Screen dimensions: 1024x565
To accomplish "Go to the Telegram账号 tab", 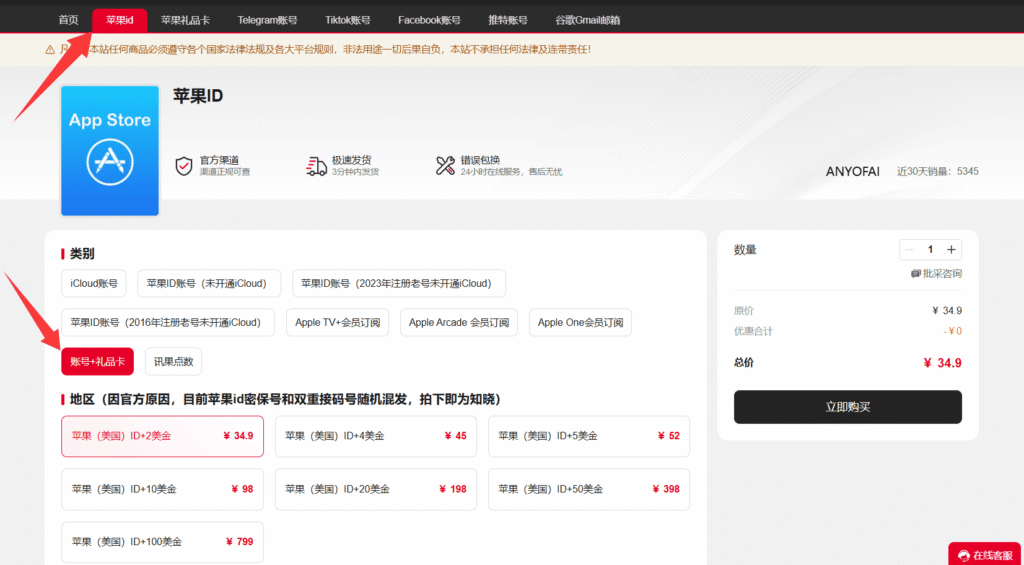I will tap(268, 20).
